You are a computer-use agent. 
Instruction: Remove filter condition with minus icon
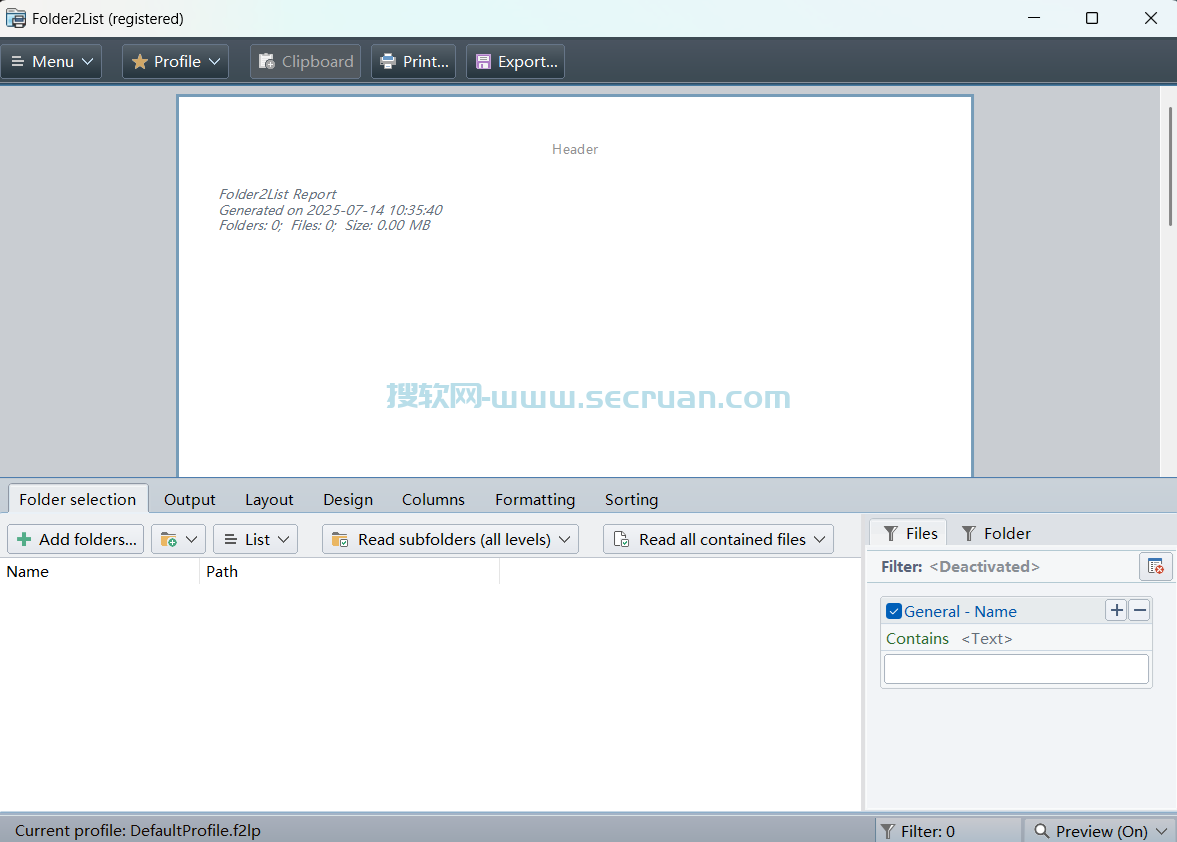(1139, 610)
